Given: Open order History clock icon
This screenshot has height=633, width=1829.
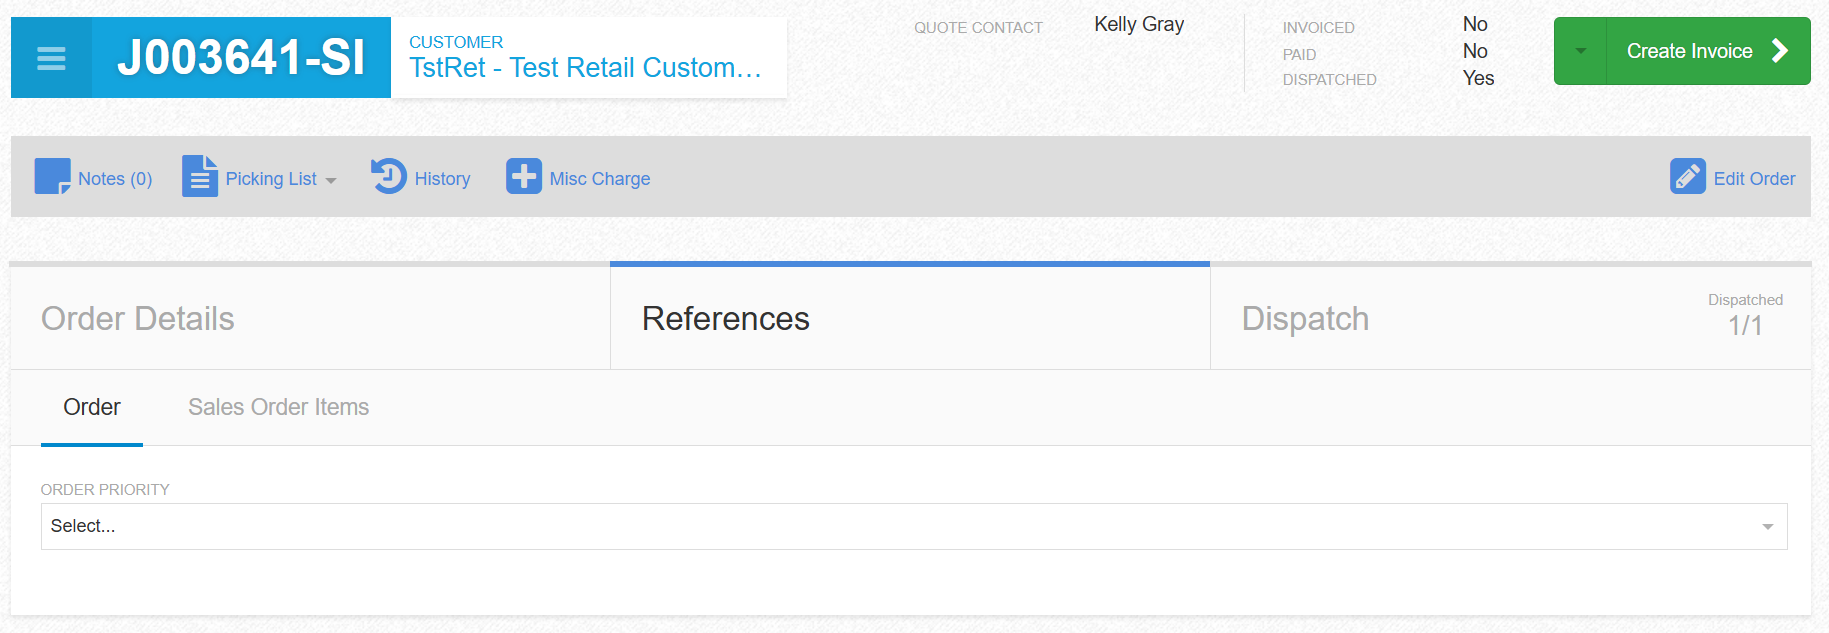Looking at the screenshot, I should click(389, 176).
